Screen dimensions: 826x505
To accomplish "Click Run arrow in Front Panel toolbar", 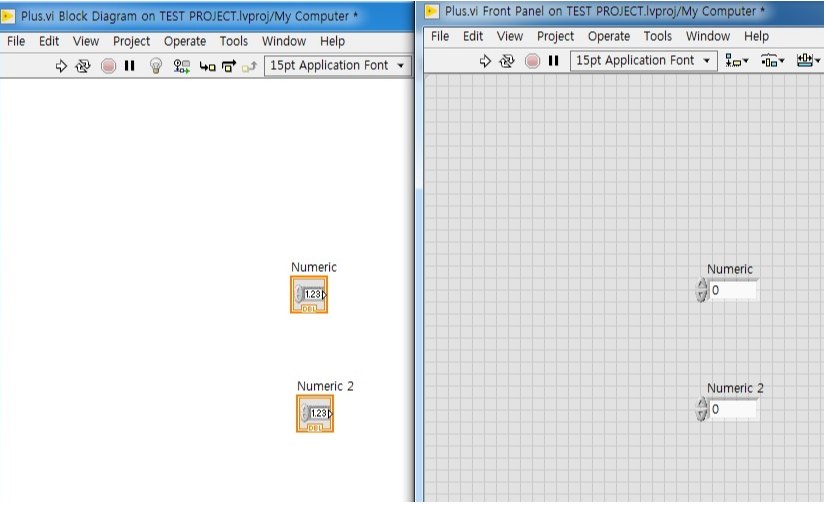I will 485,61.
